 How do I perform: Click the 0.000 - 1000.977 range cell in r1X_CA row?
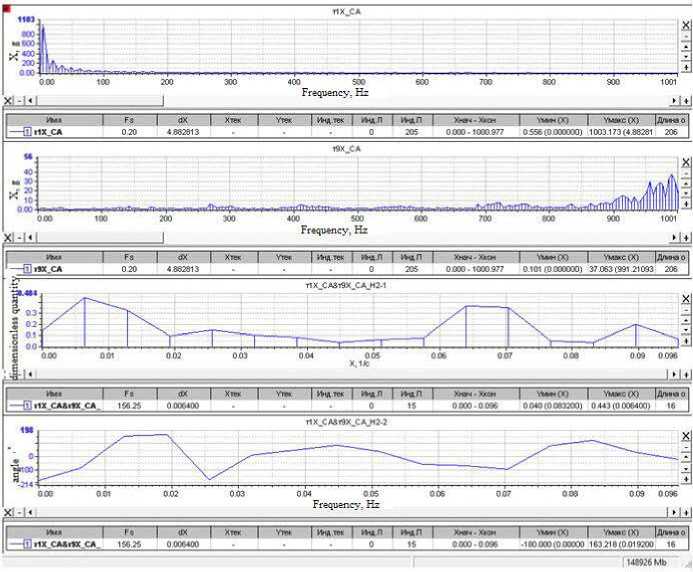475,132
